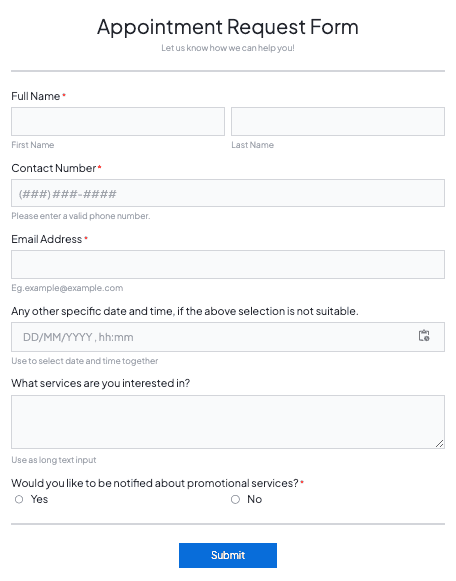Focus the First Name input field
456x581 pixels.
(118, 122)
